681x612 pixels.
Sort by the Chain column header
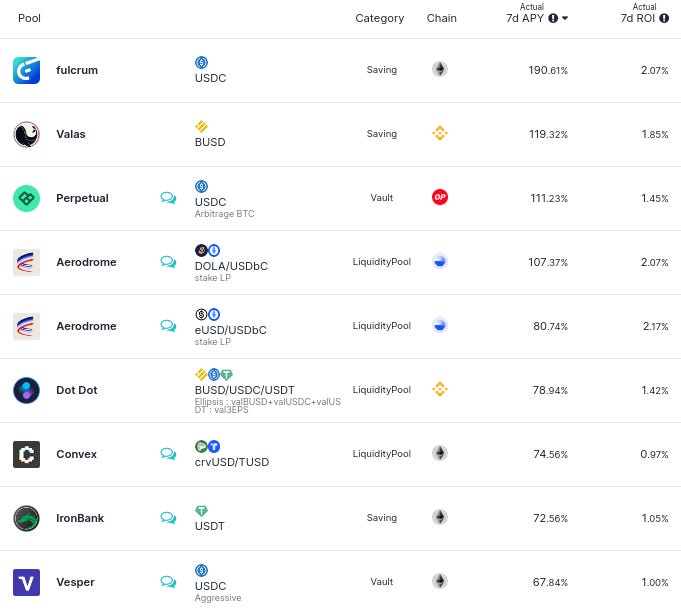pos(441,18)
